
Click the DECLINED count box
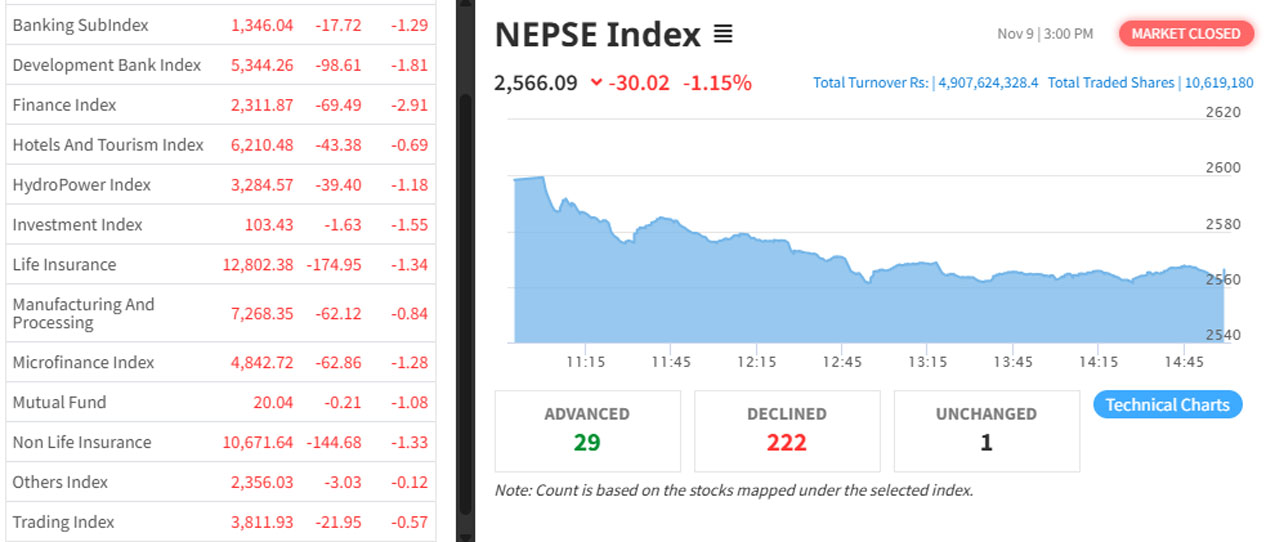[787, 430]
